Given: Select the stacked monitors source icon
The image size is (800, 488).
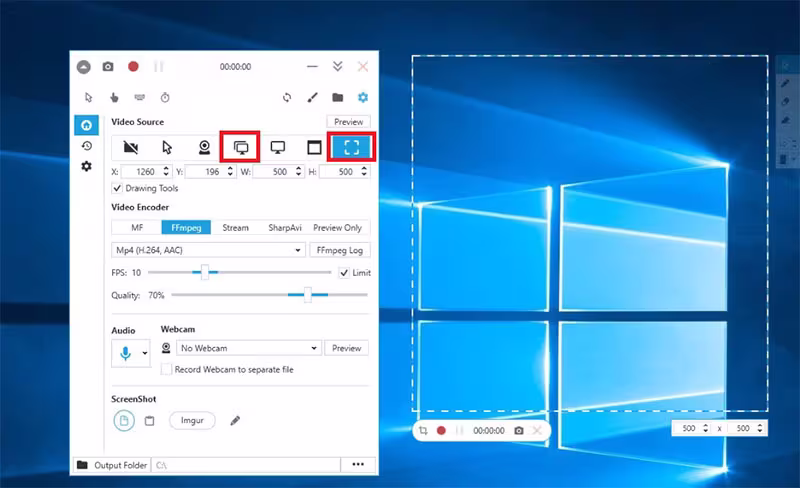Looking at the screenshot, I should tap(240, 148).
